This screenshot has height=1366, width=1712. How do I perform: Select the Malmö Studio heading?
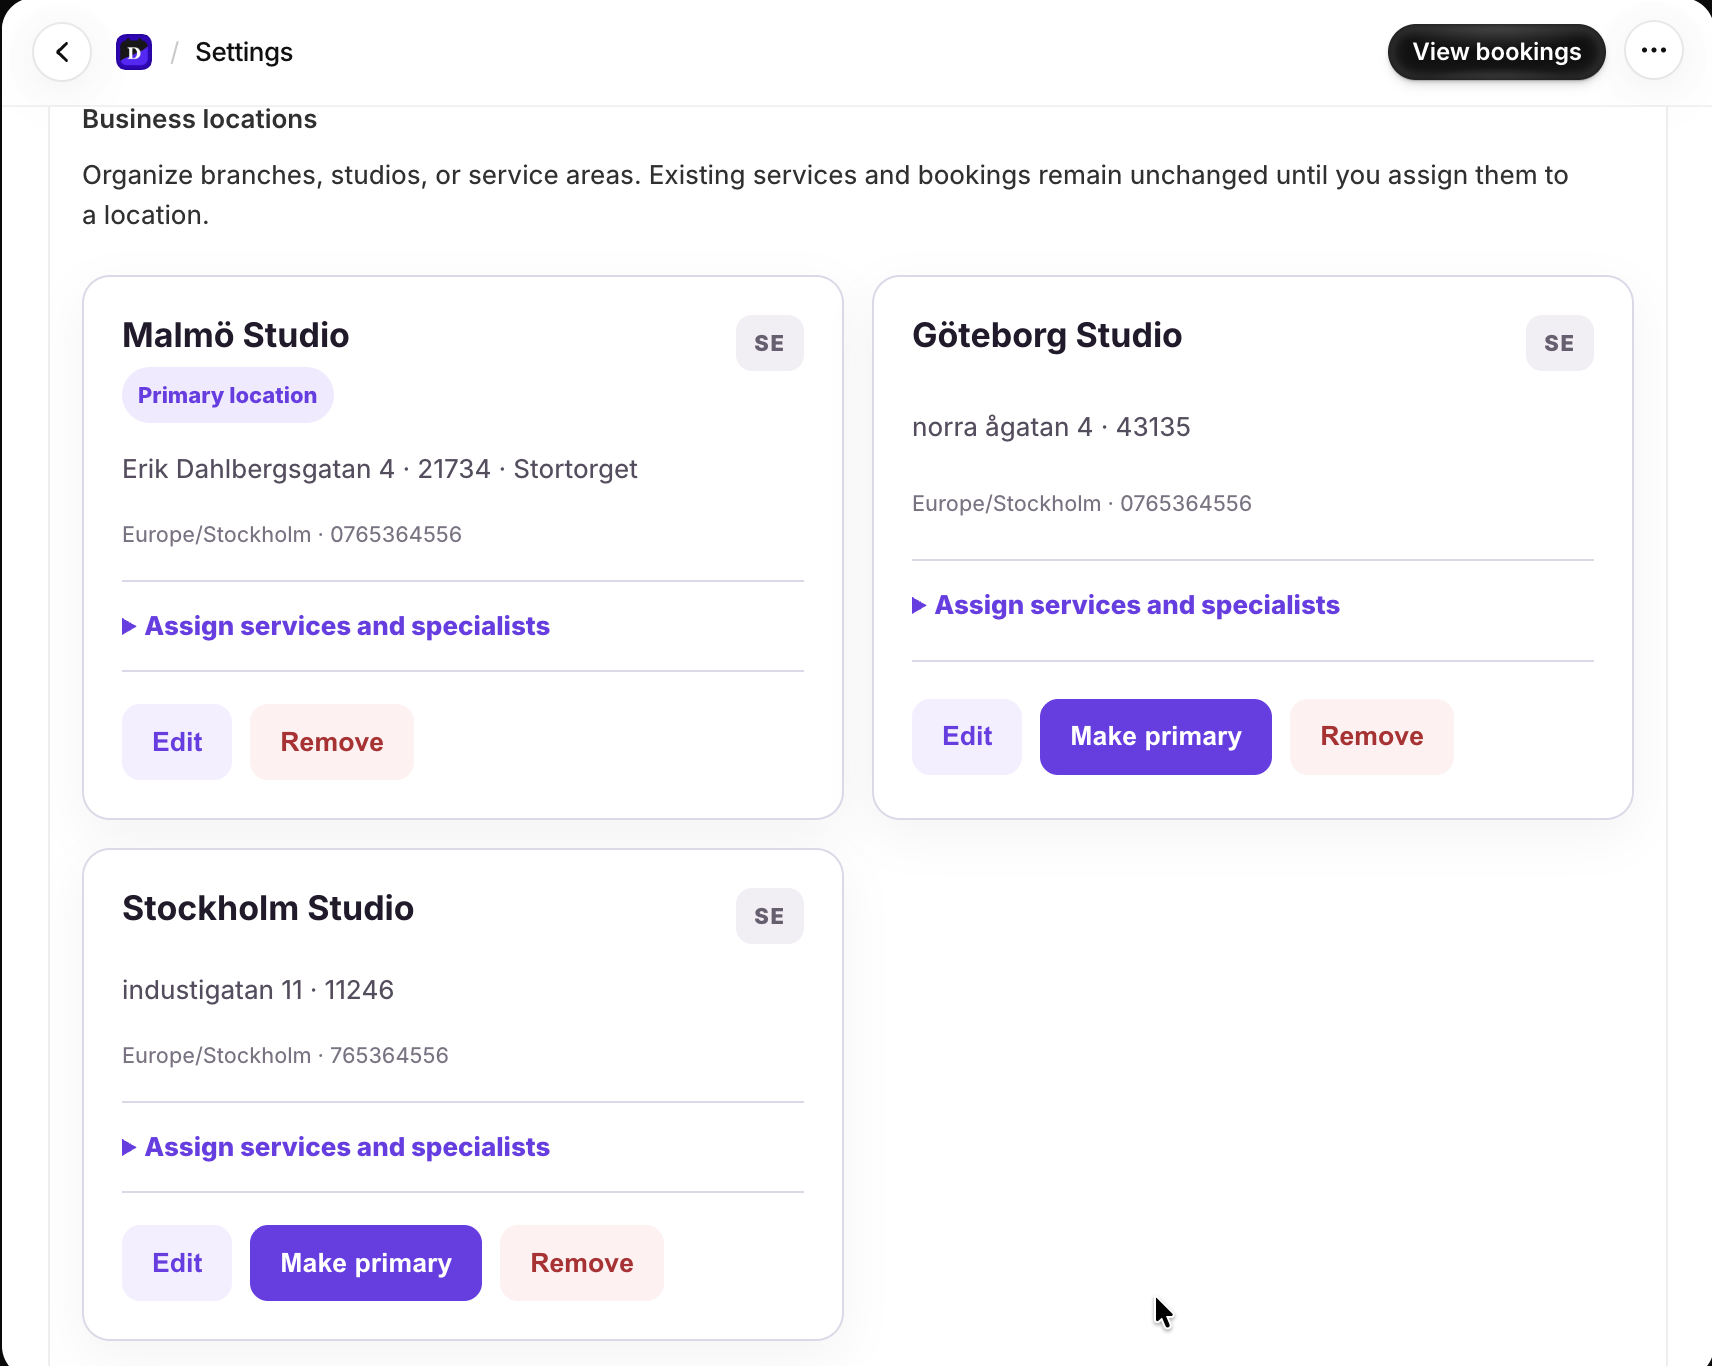(x=236, y=335)
